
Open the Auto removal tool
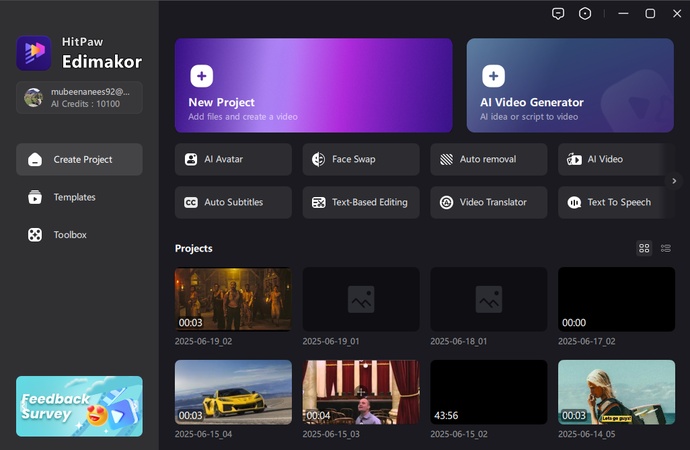[488, 159]
